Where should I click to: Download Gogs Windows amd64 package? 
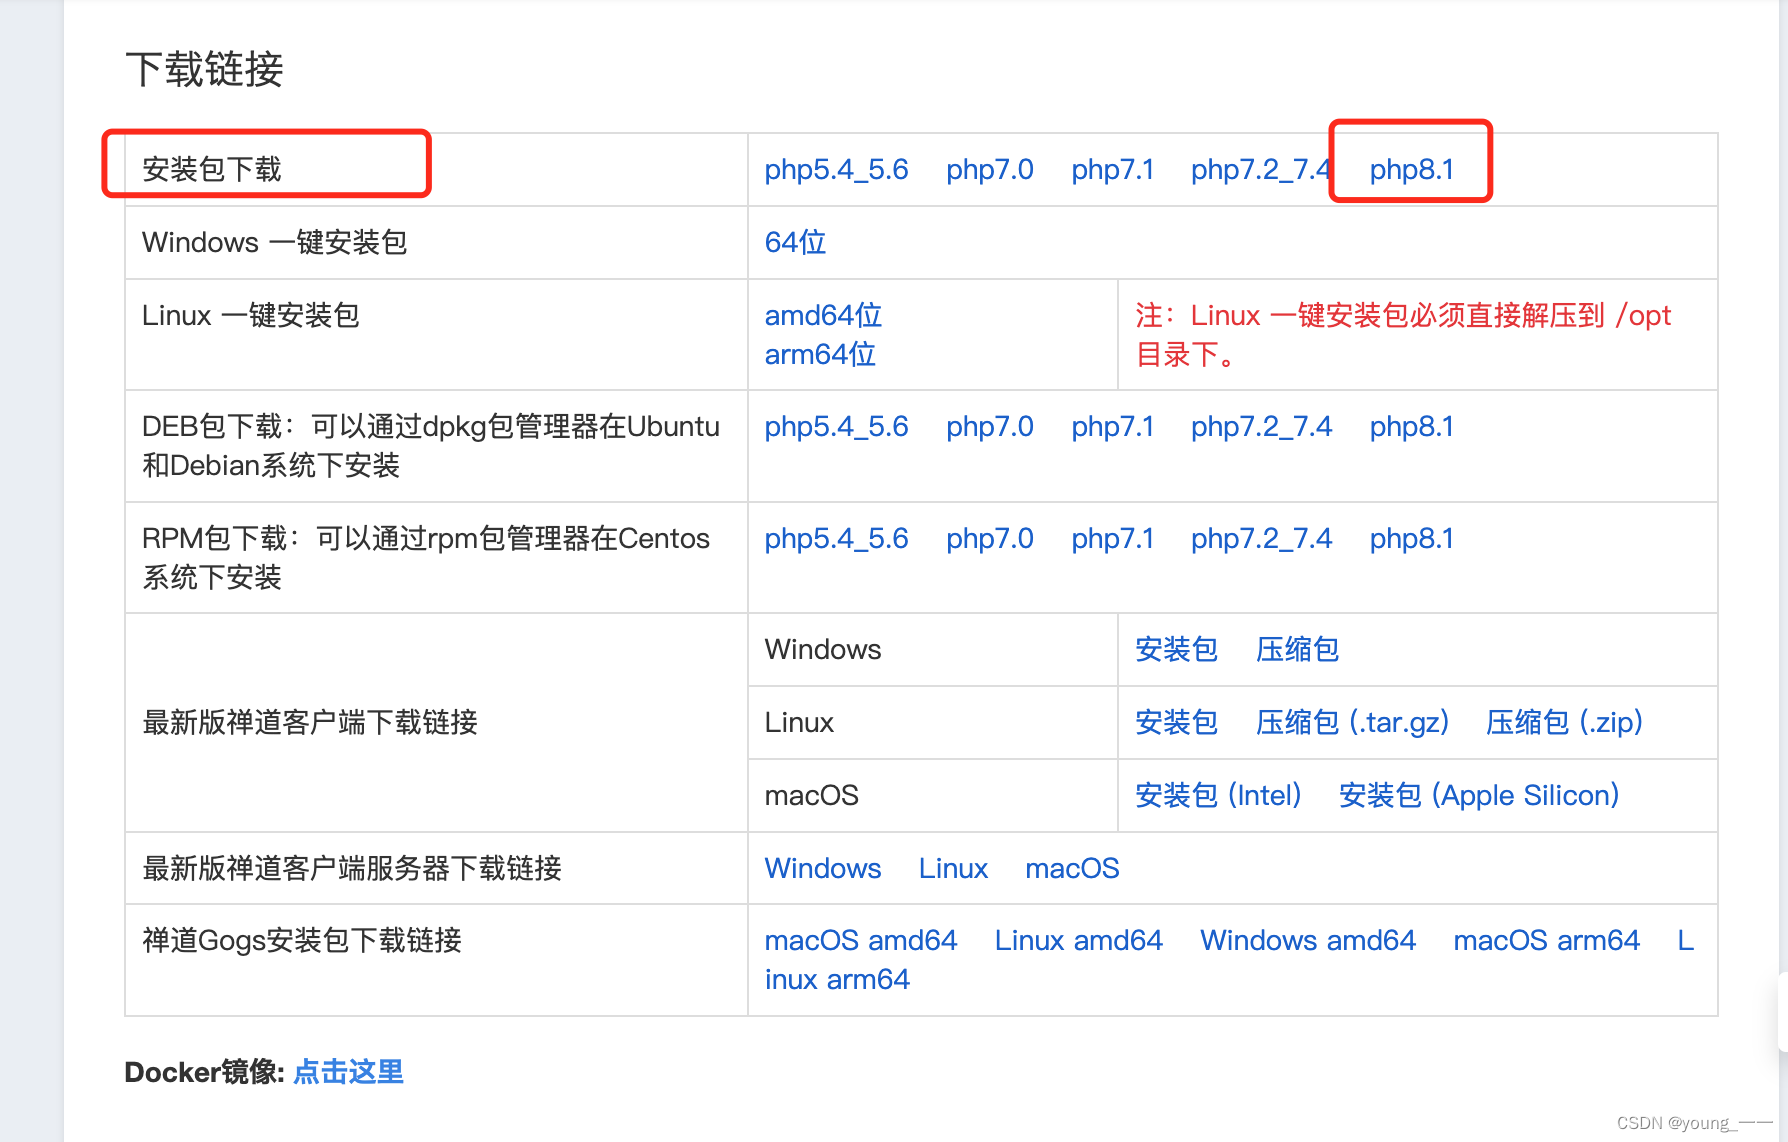1307,941
